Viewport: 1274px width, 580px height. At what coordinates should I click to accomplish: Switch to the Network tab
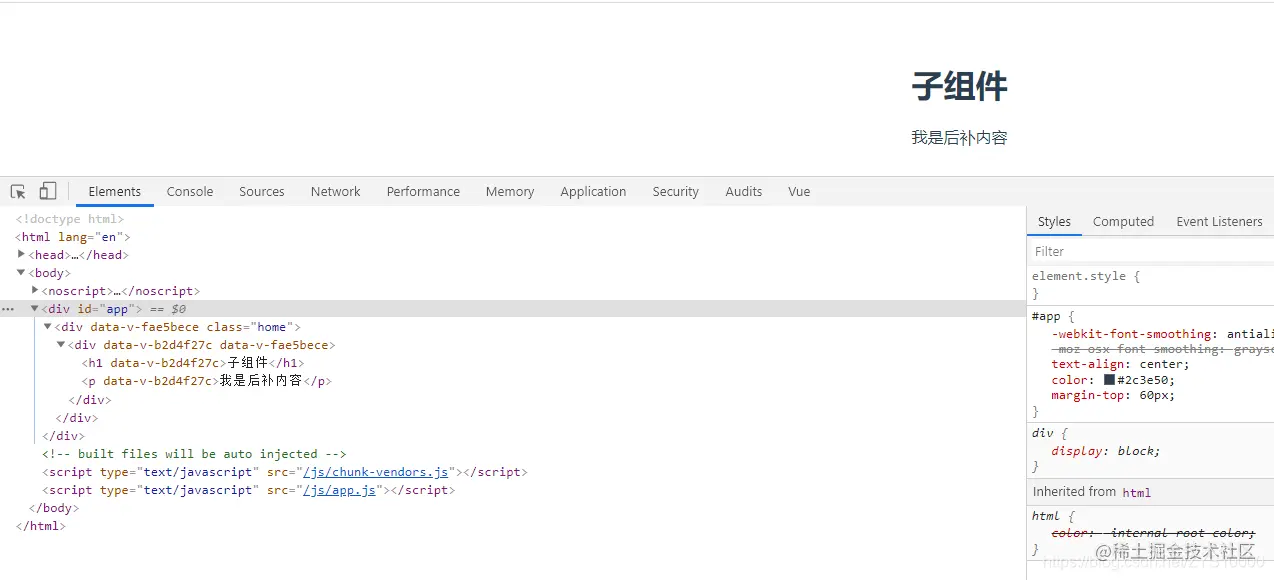[335, 192]
